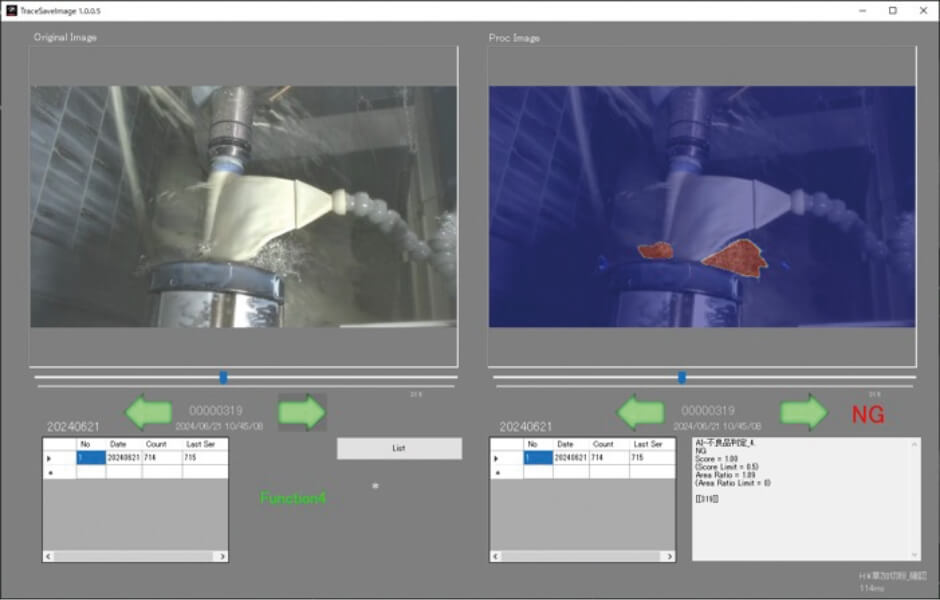
Task: Click the row selector arrow in the left grid
Action: 48,458
